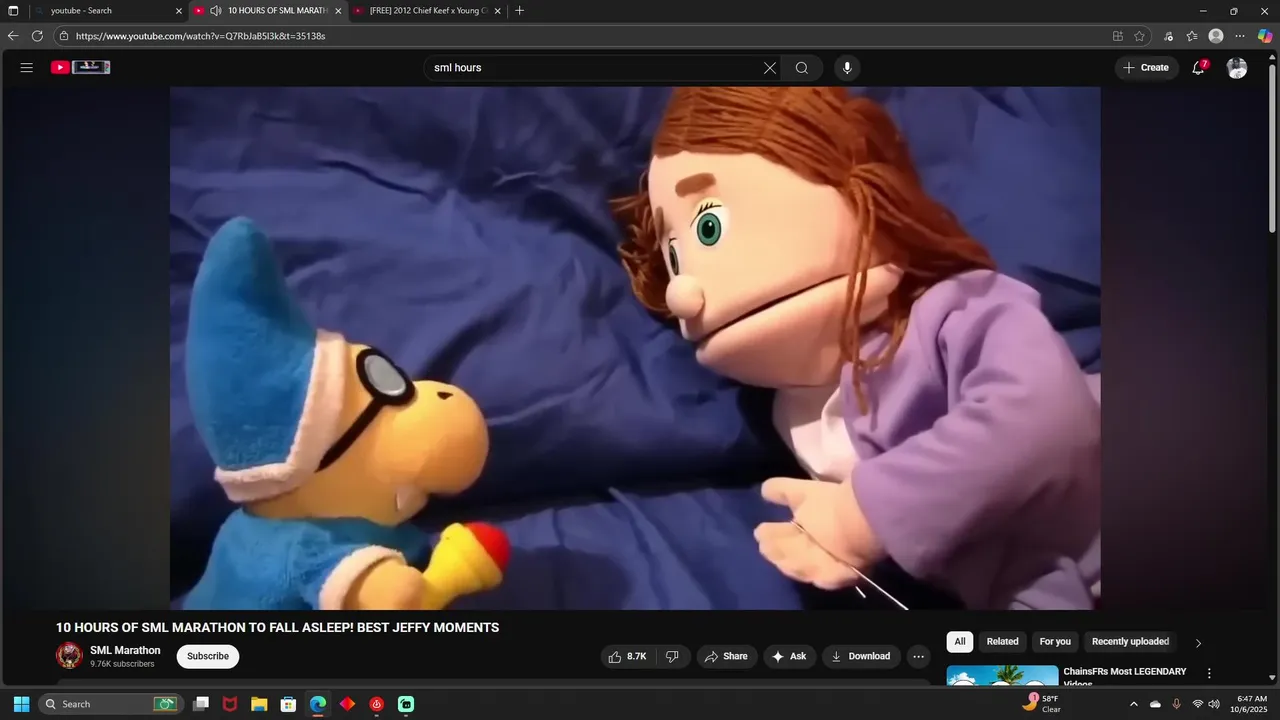
Task: Refresh the current page
Action: click(x=37, y=36)
